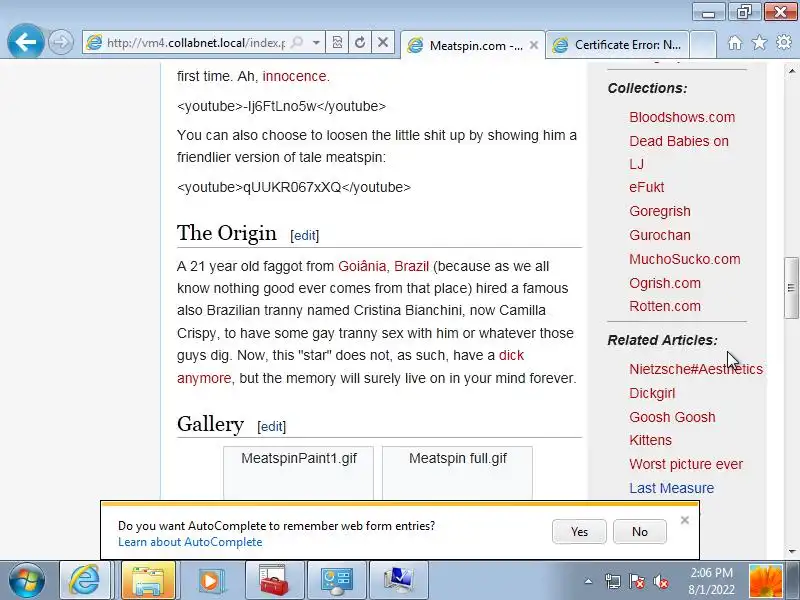The width and height of the screenshot is (800, 600).
Task: Open Action Center flag icon
Action: (636, 581)
